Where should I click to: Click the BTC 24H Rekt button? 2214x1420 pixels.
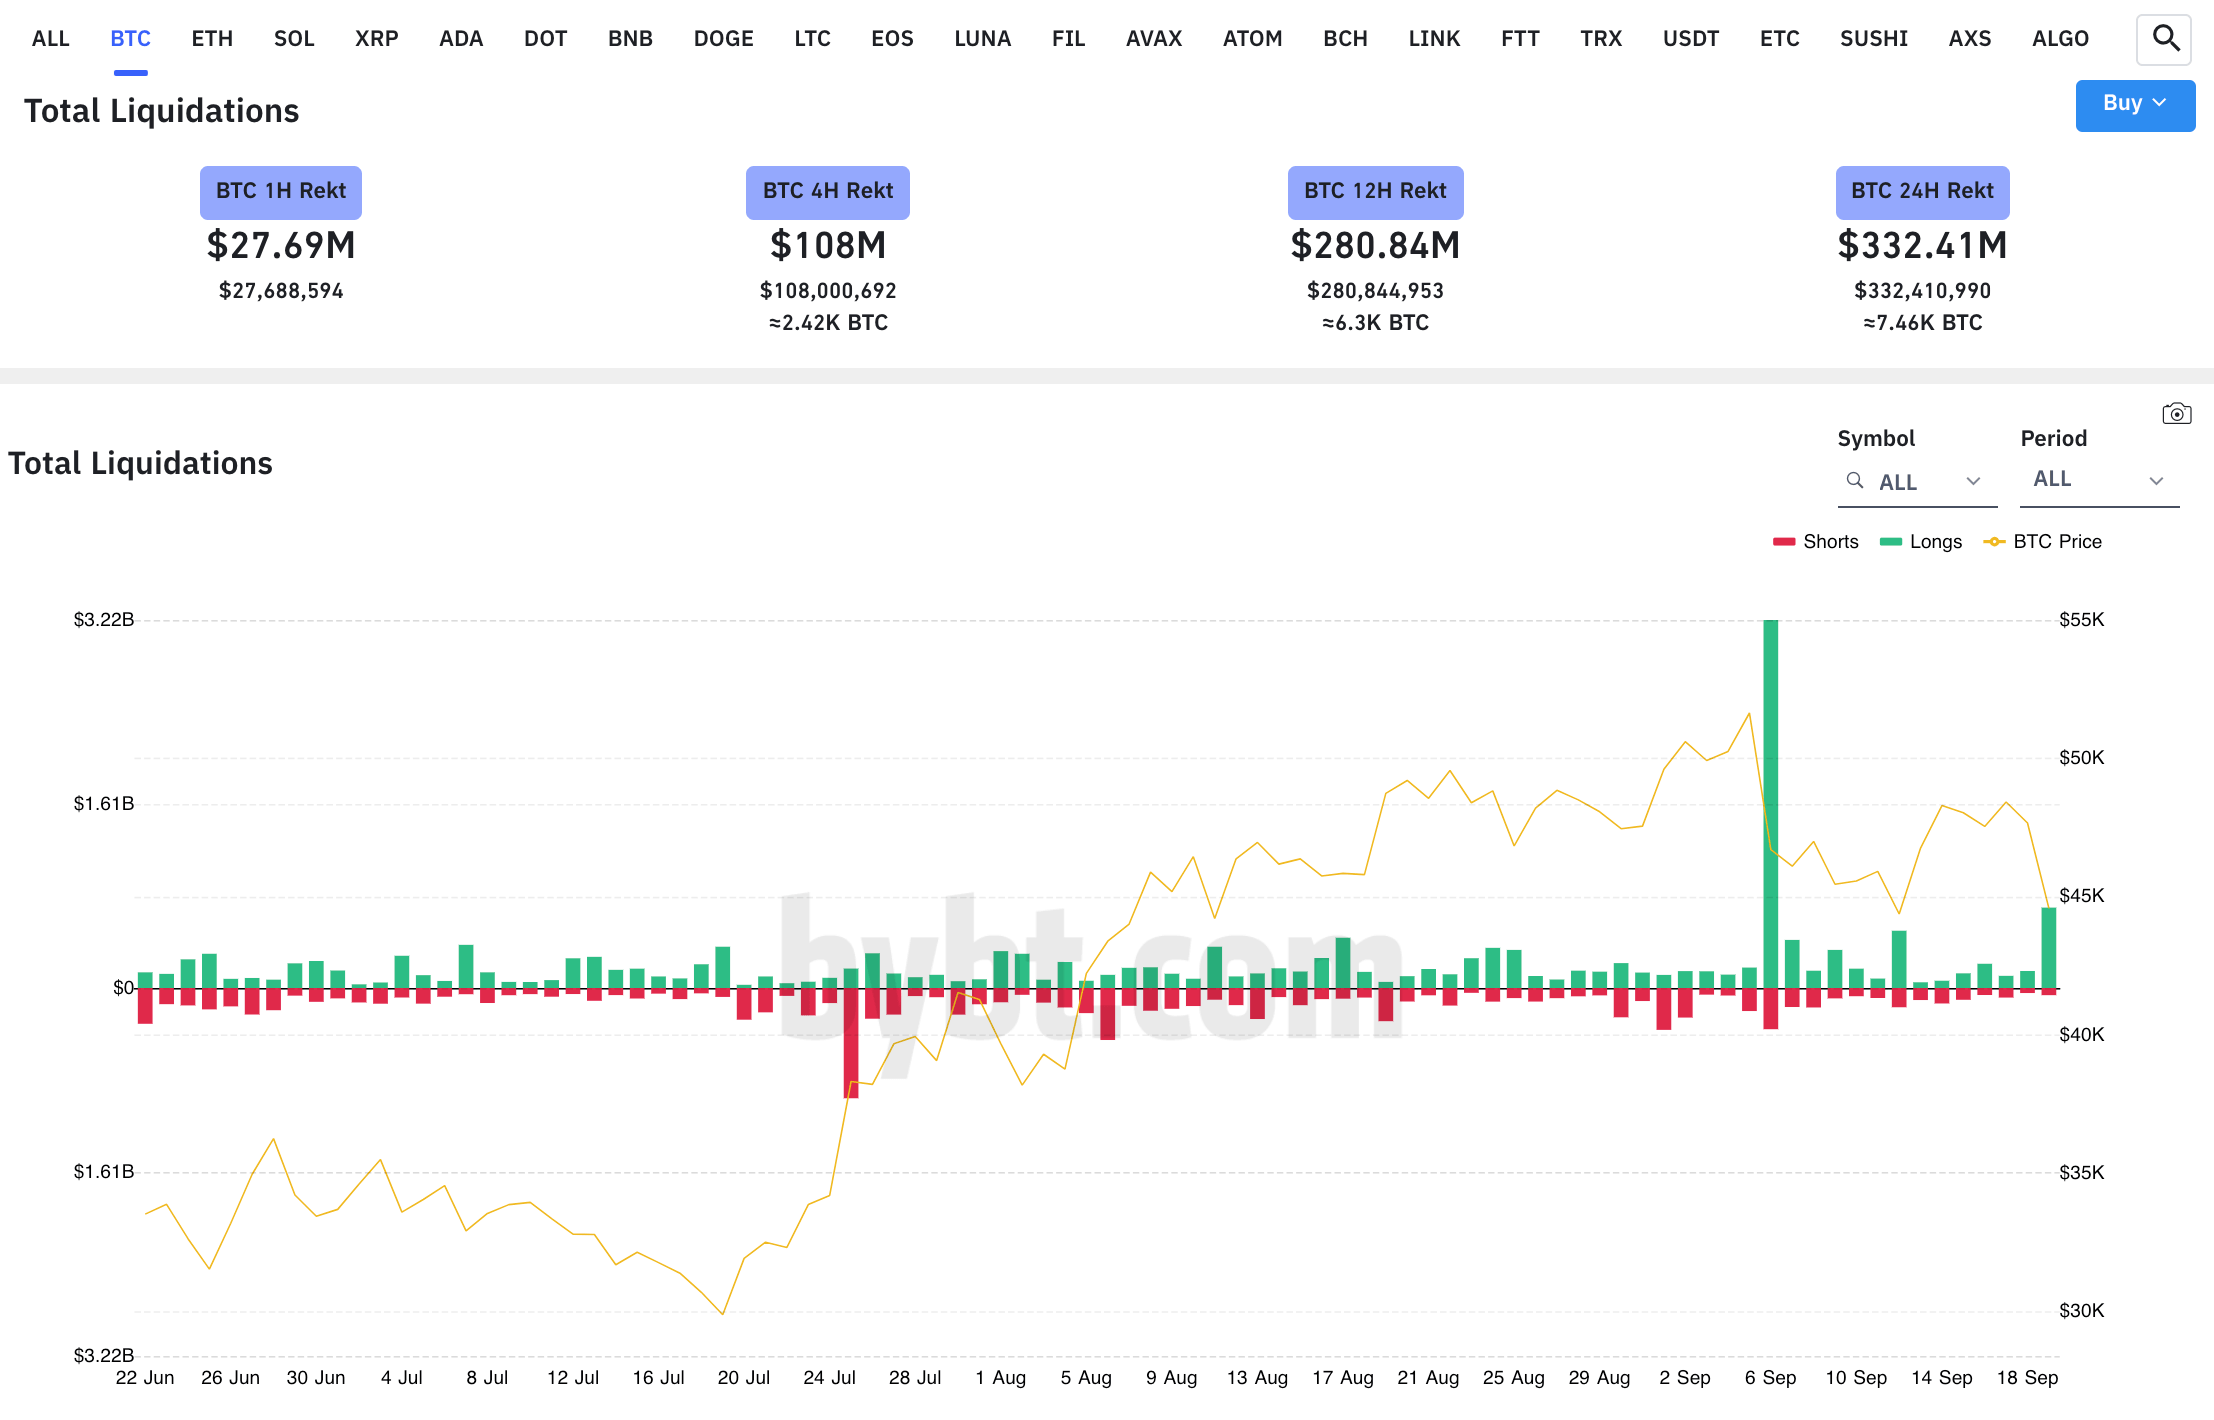click(x=1921, y=192)
